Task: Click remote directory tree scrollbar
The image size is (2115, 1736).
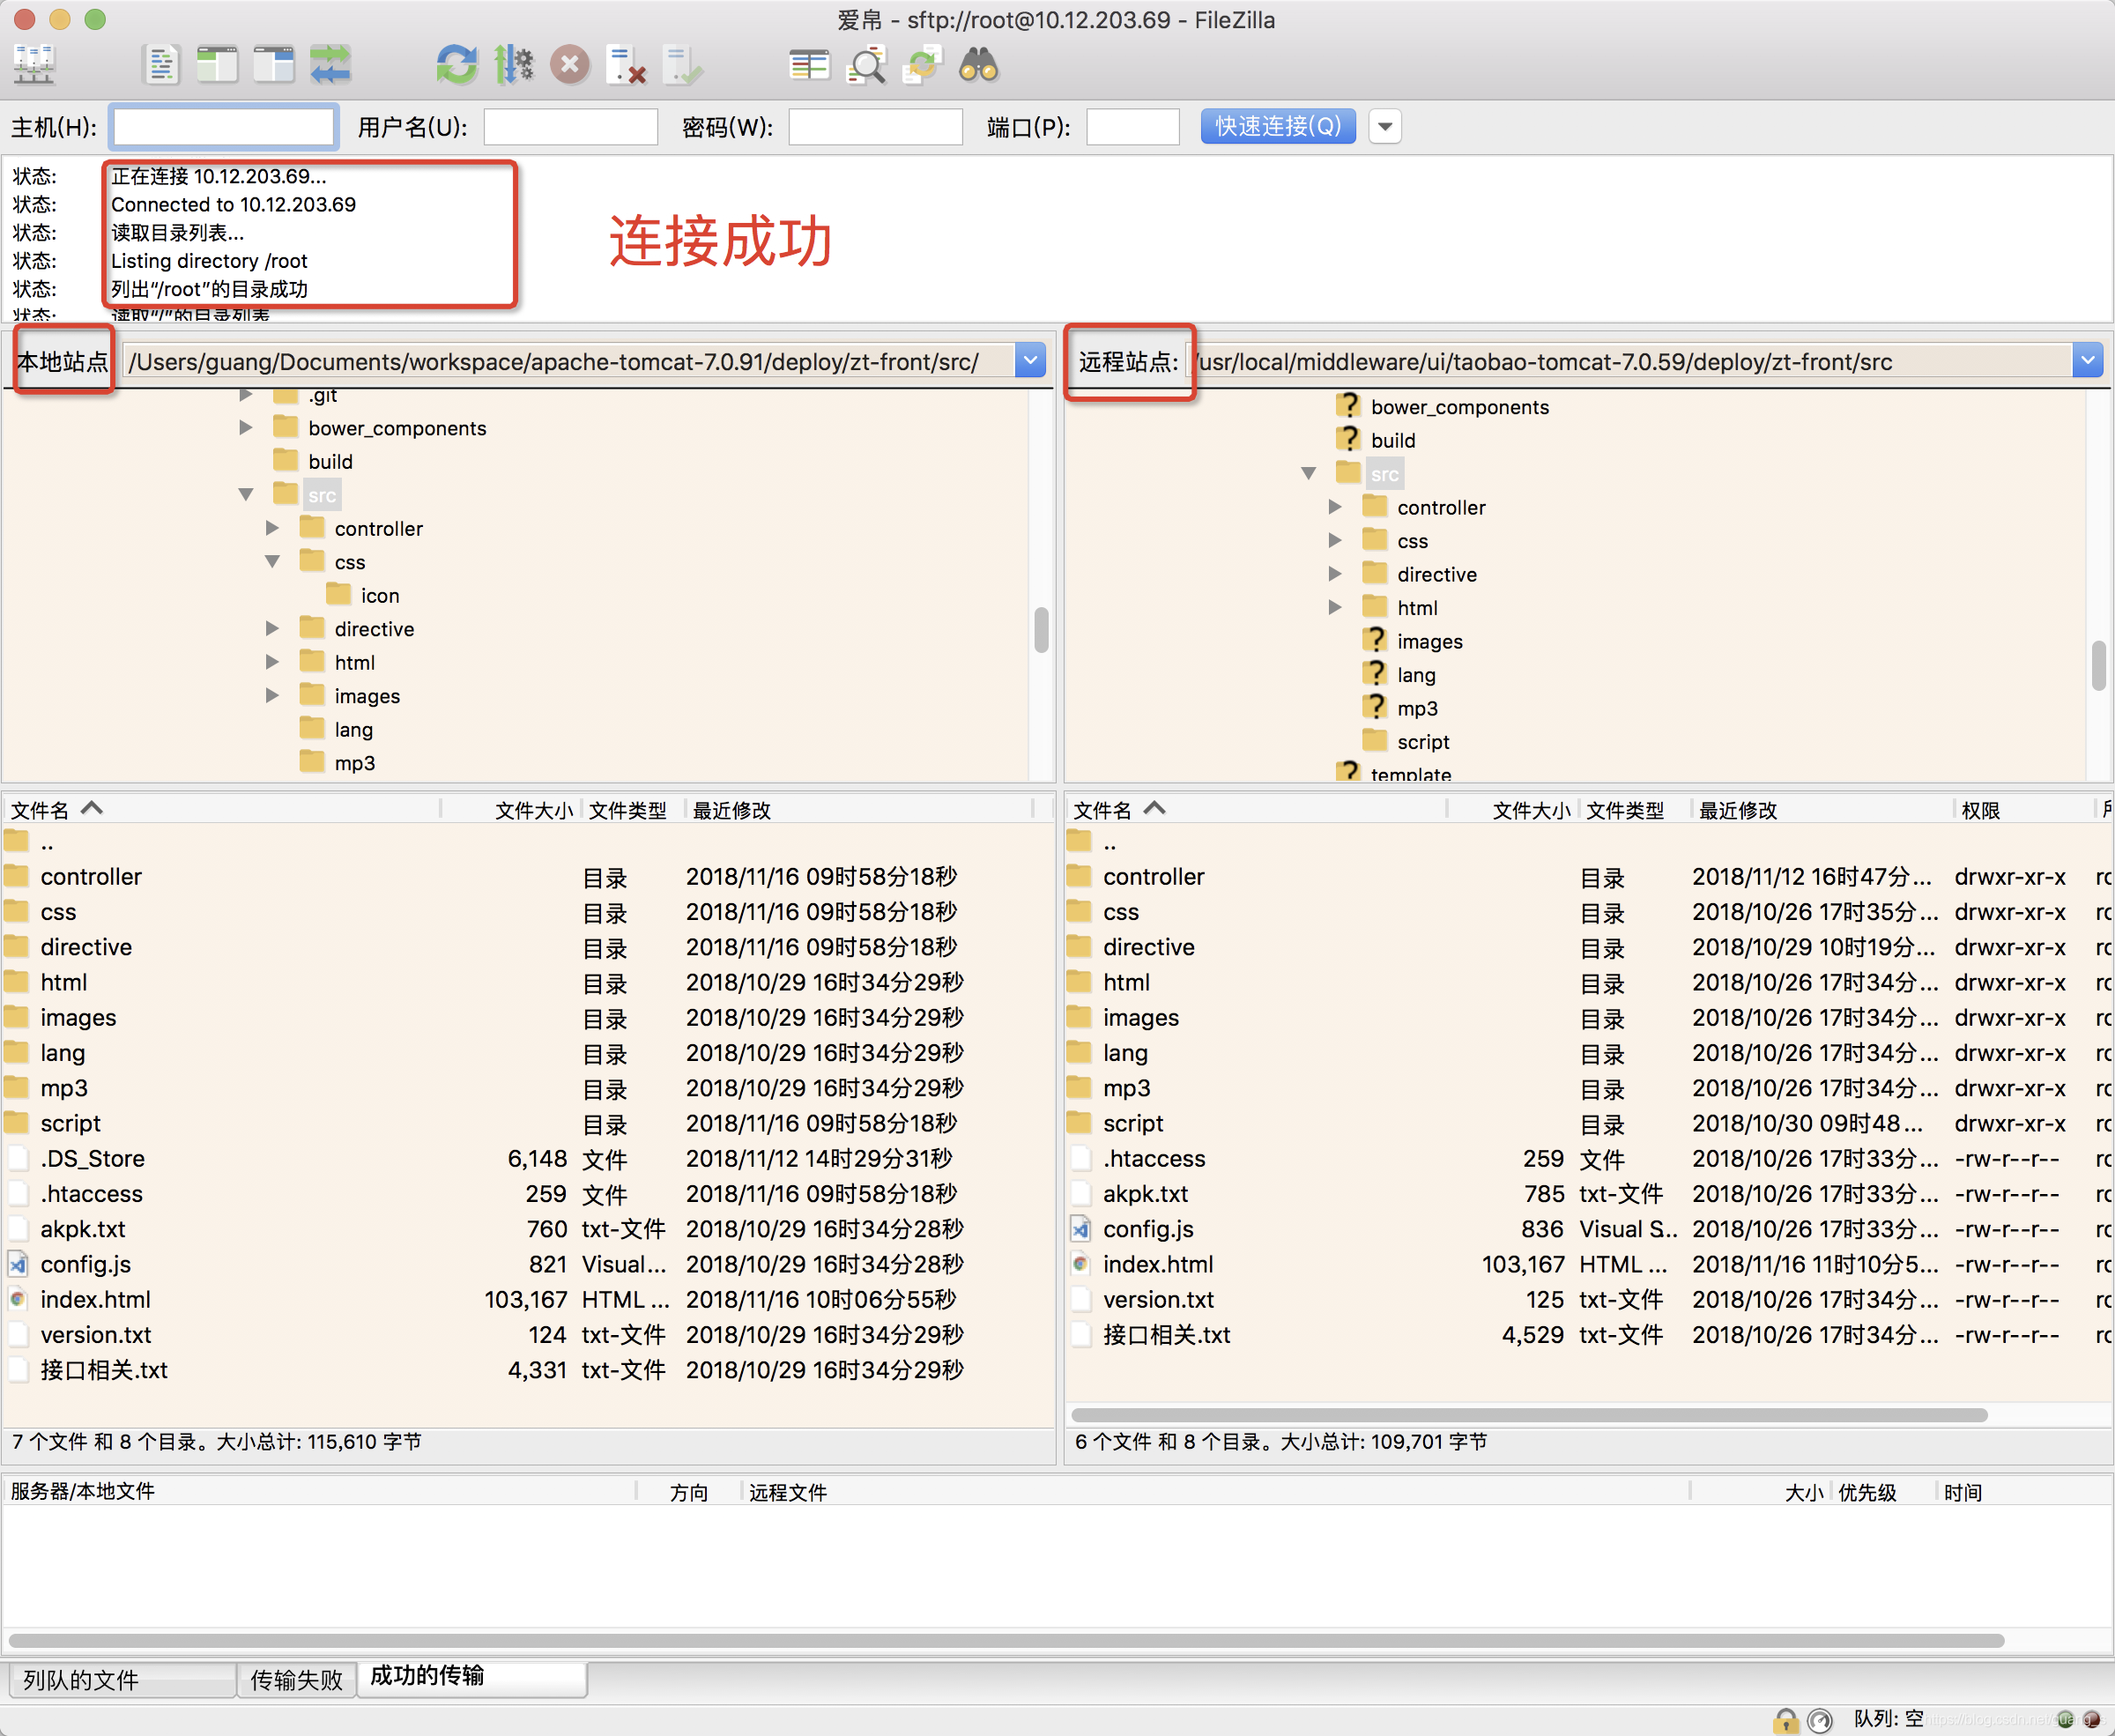Action: tap(2098, 665)
